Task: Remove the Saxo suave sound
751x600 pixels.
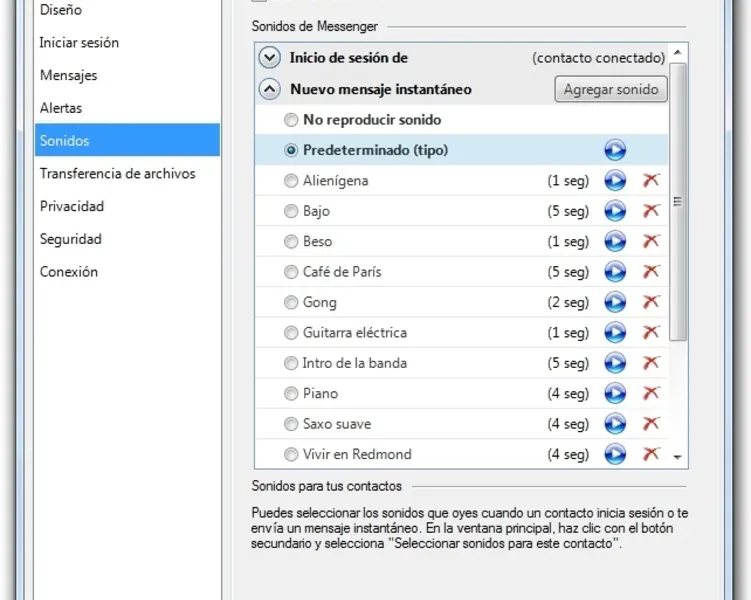Action: (651, 424)
